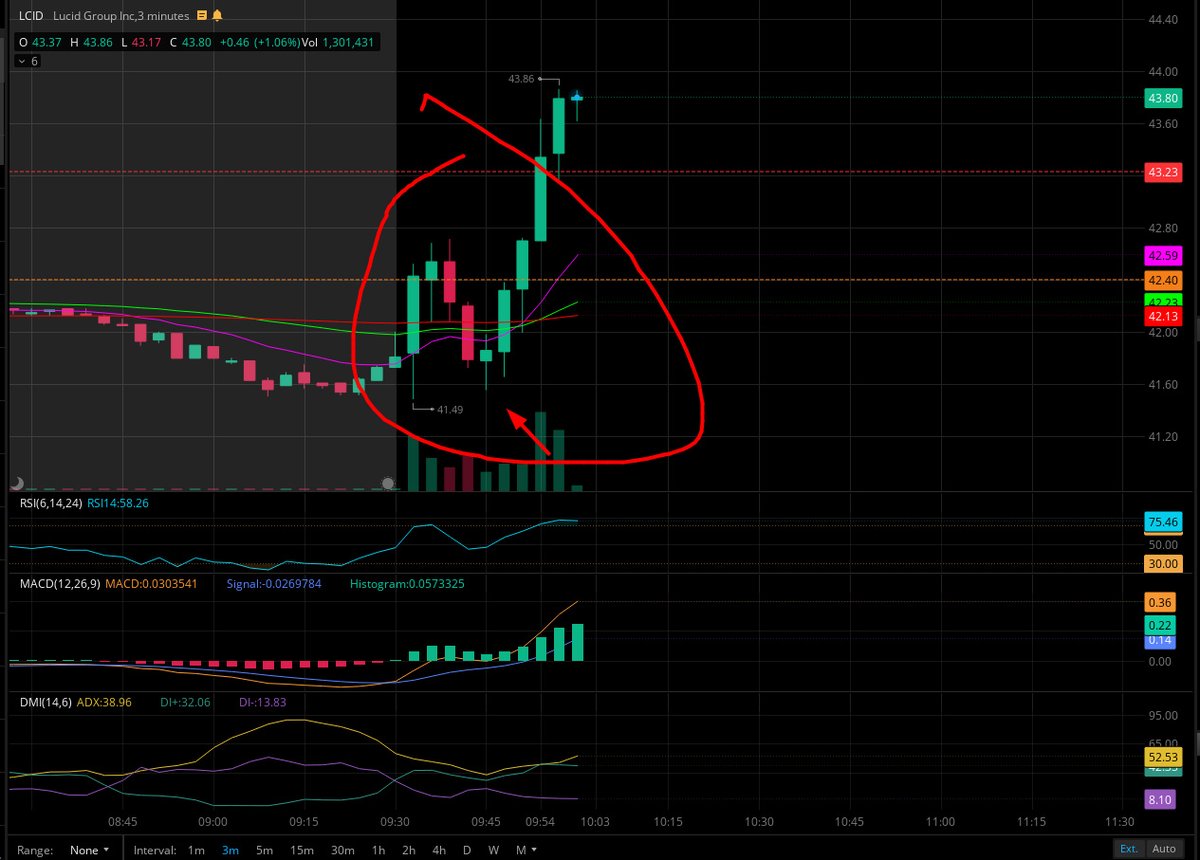Set the interval to 2h
The width and height of the screenshot is (1200, 860).
(x=409, y=850)
